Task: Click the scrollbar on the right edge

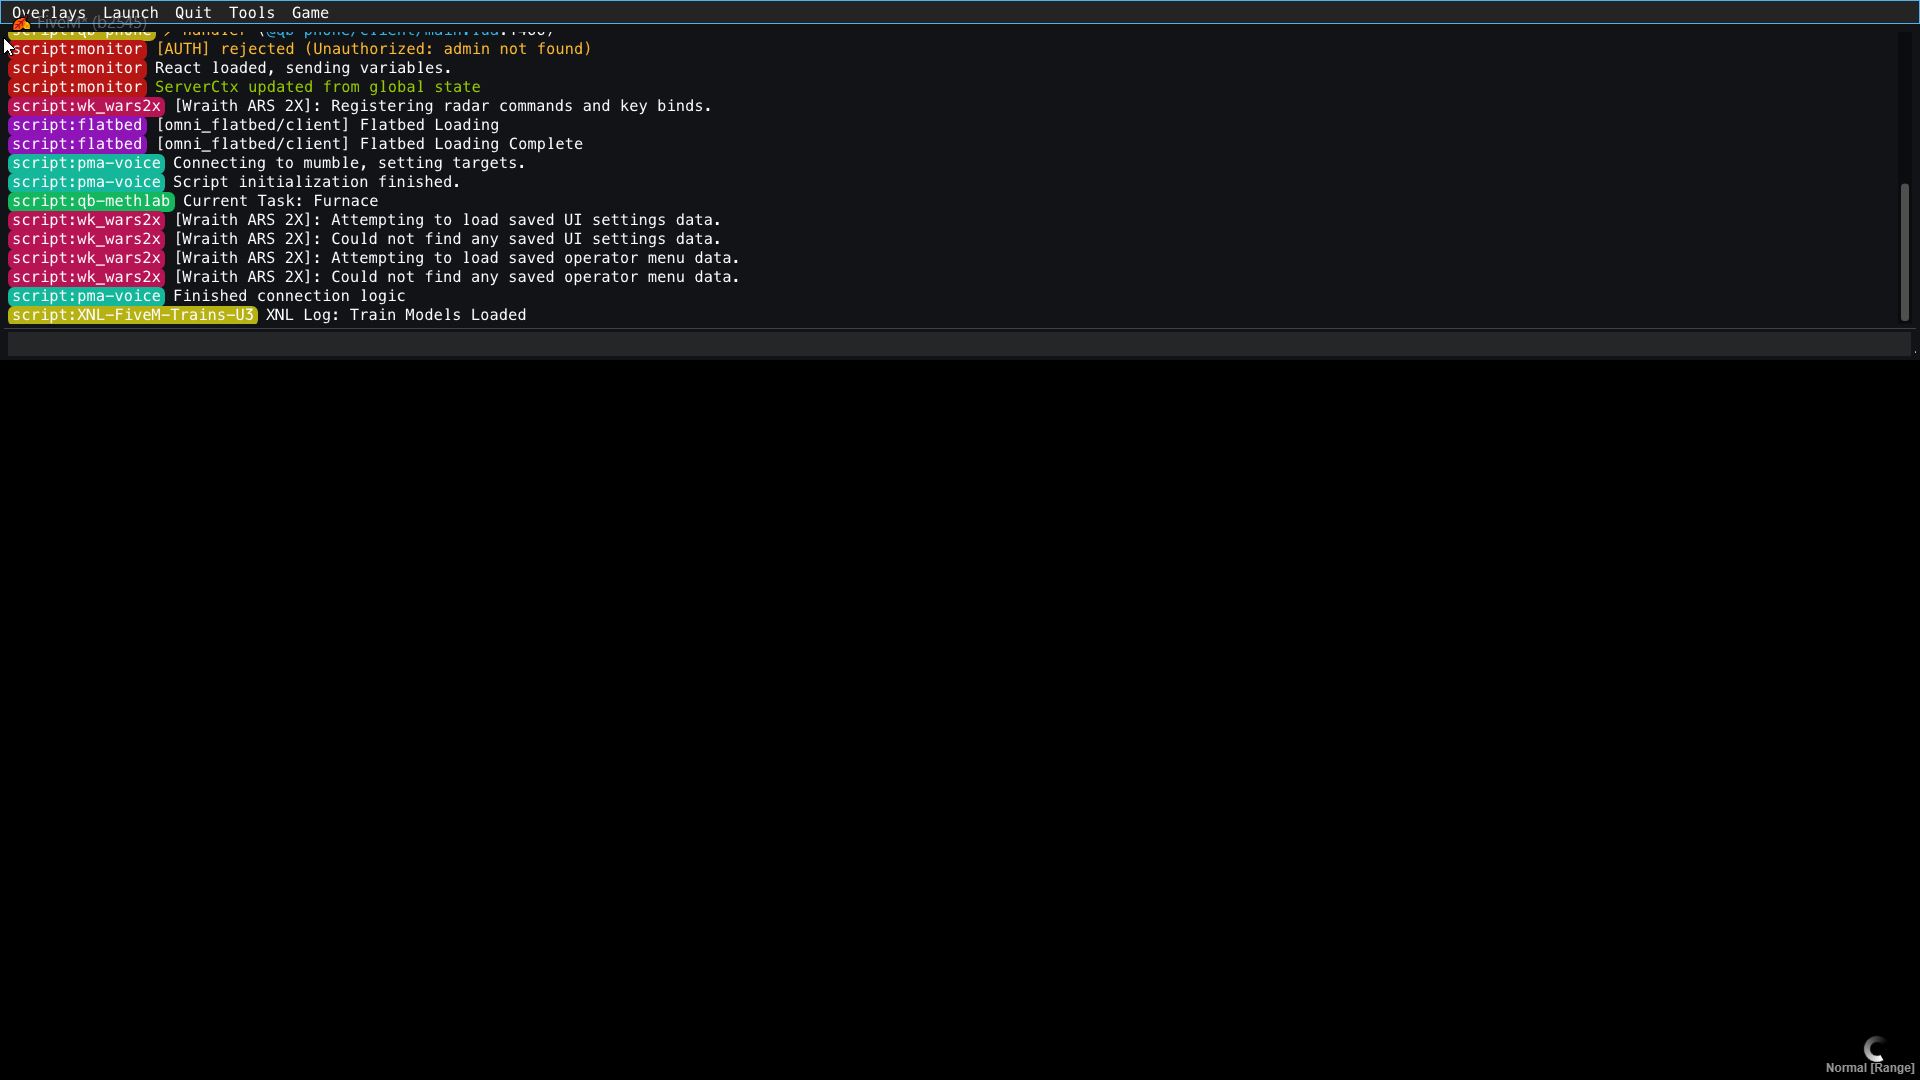Action: click(1903, 250)
